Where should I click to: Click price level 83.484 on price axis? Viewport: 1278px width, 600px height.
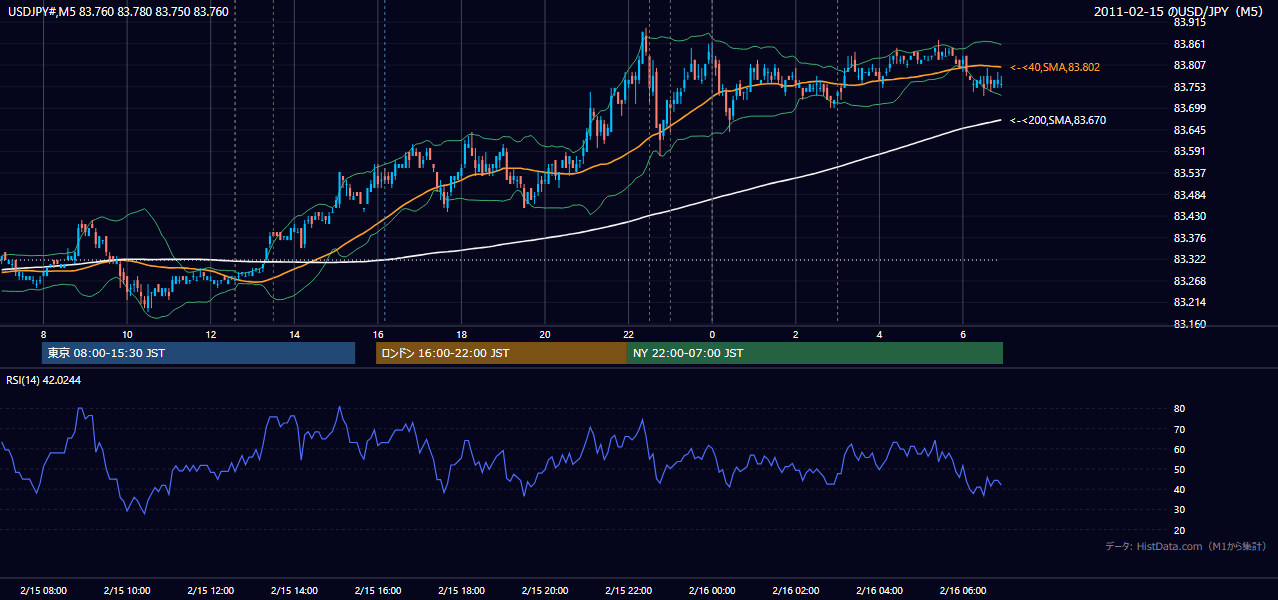pyautogui.click(x=1190, y=195)
